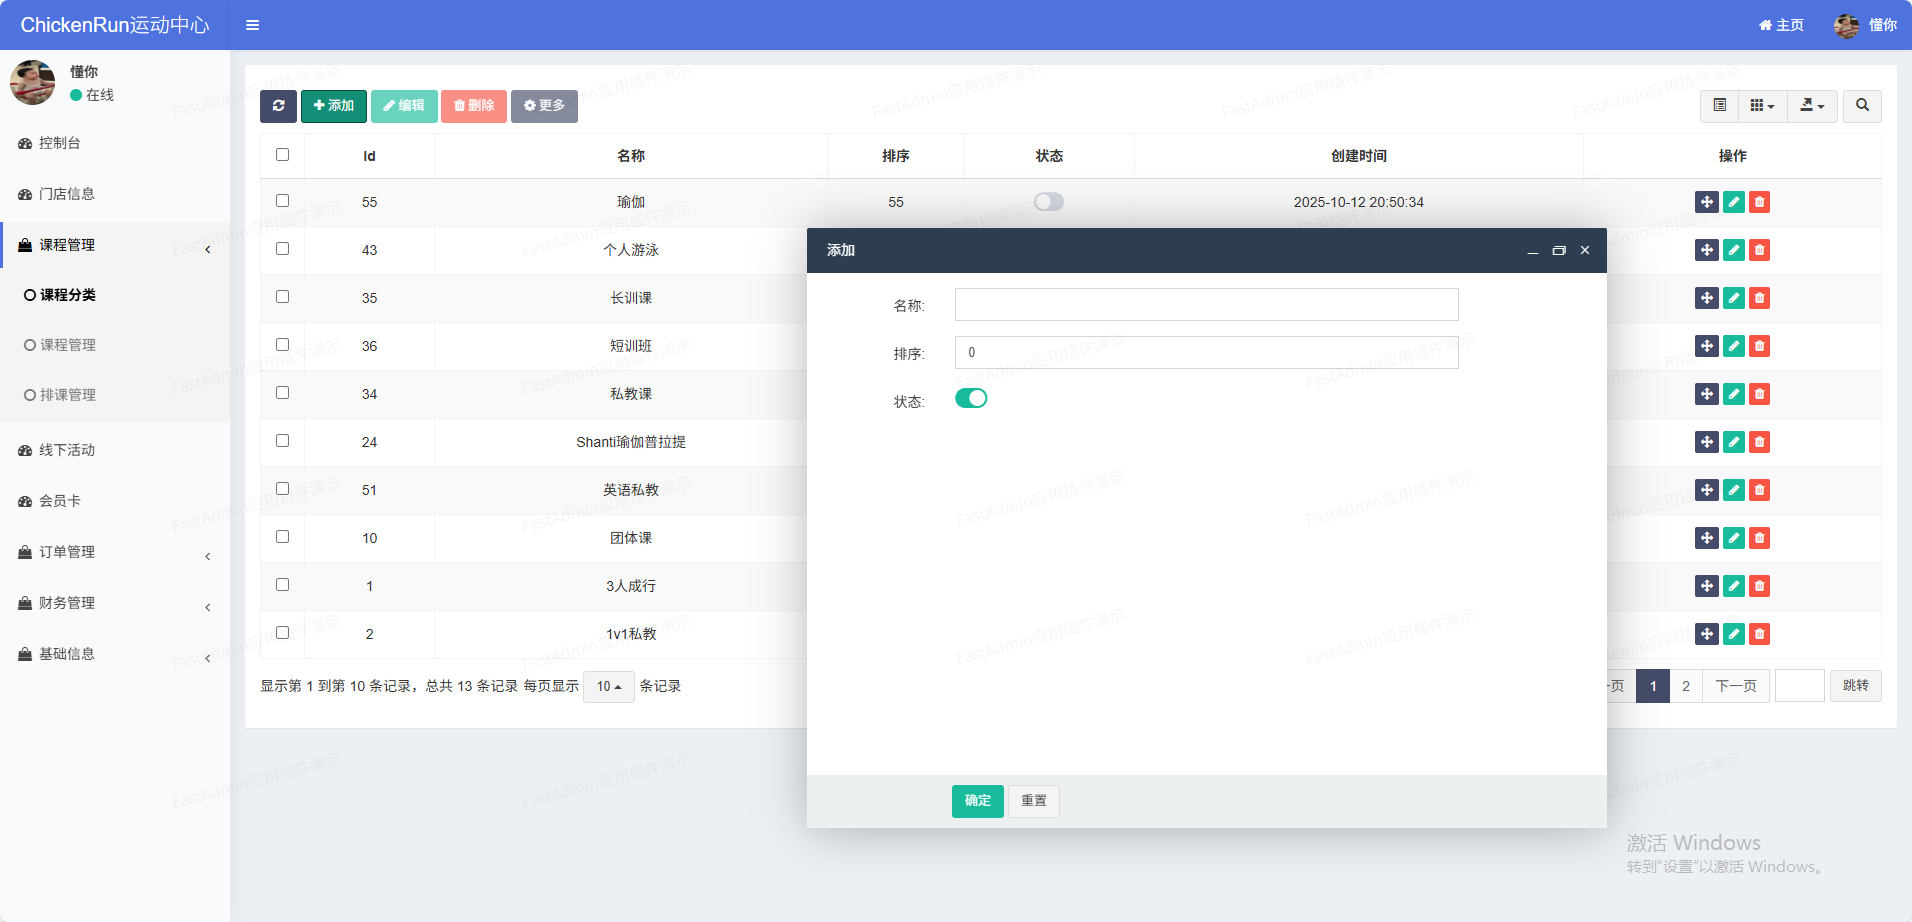Toggle the 状态 switch in the add dialog
This screenshot has height=922, width=1912.
[971, 398]
